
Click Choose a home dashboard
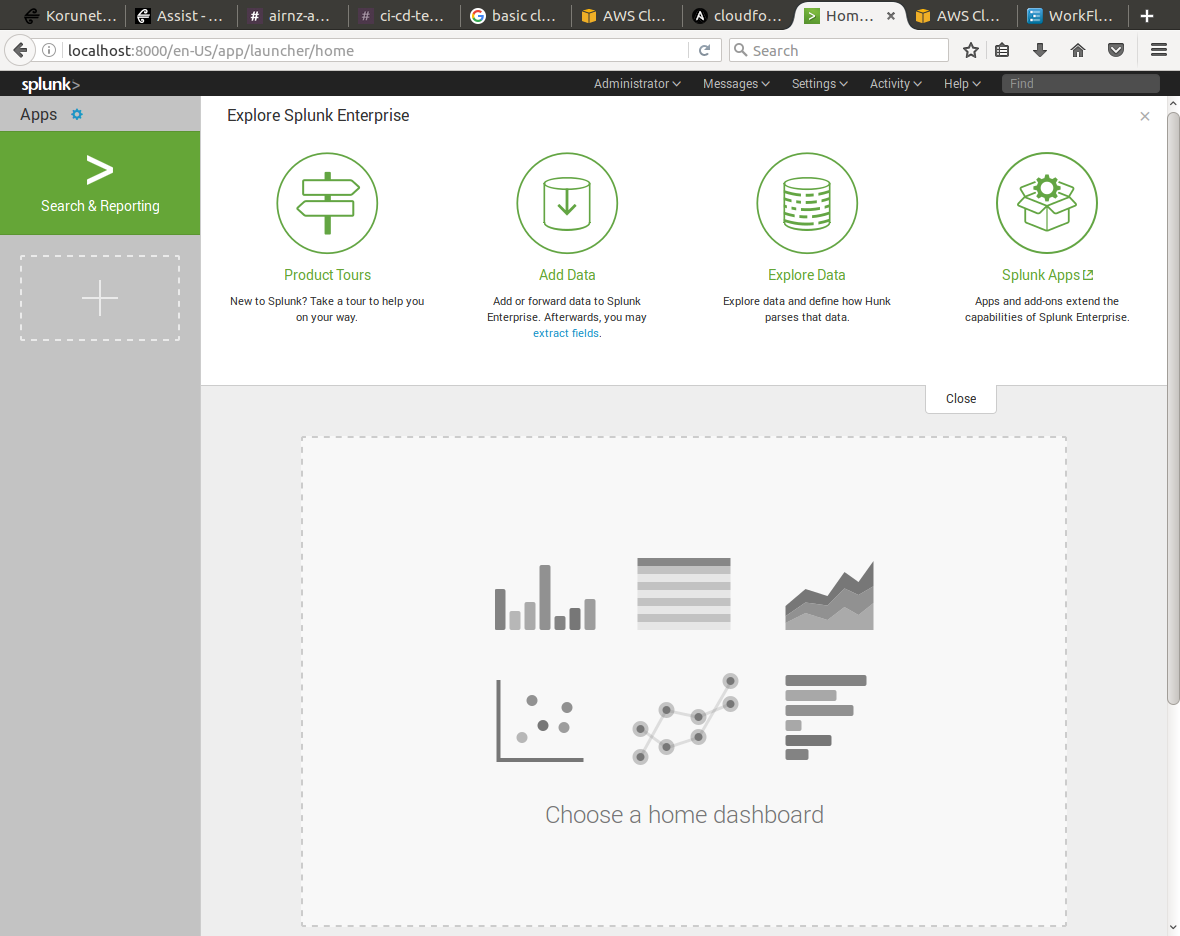click(x=684, y=815)
